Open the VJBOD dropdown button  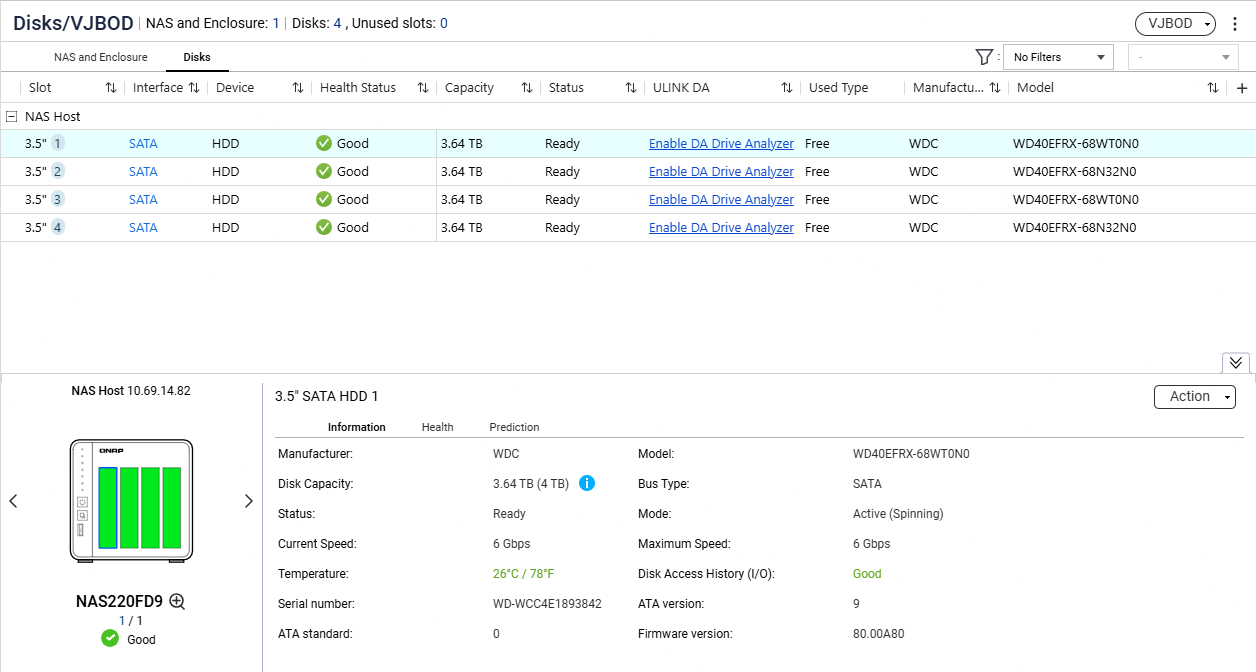pyautogui.click(x=1175, y=24)
